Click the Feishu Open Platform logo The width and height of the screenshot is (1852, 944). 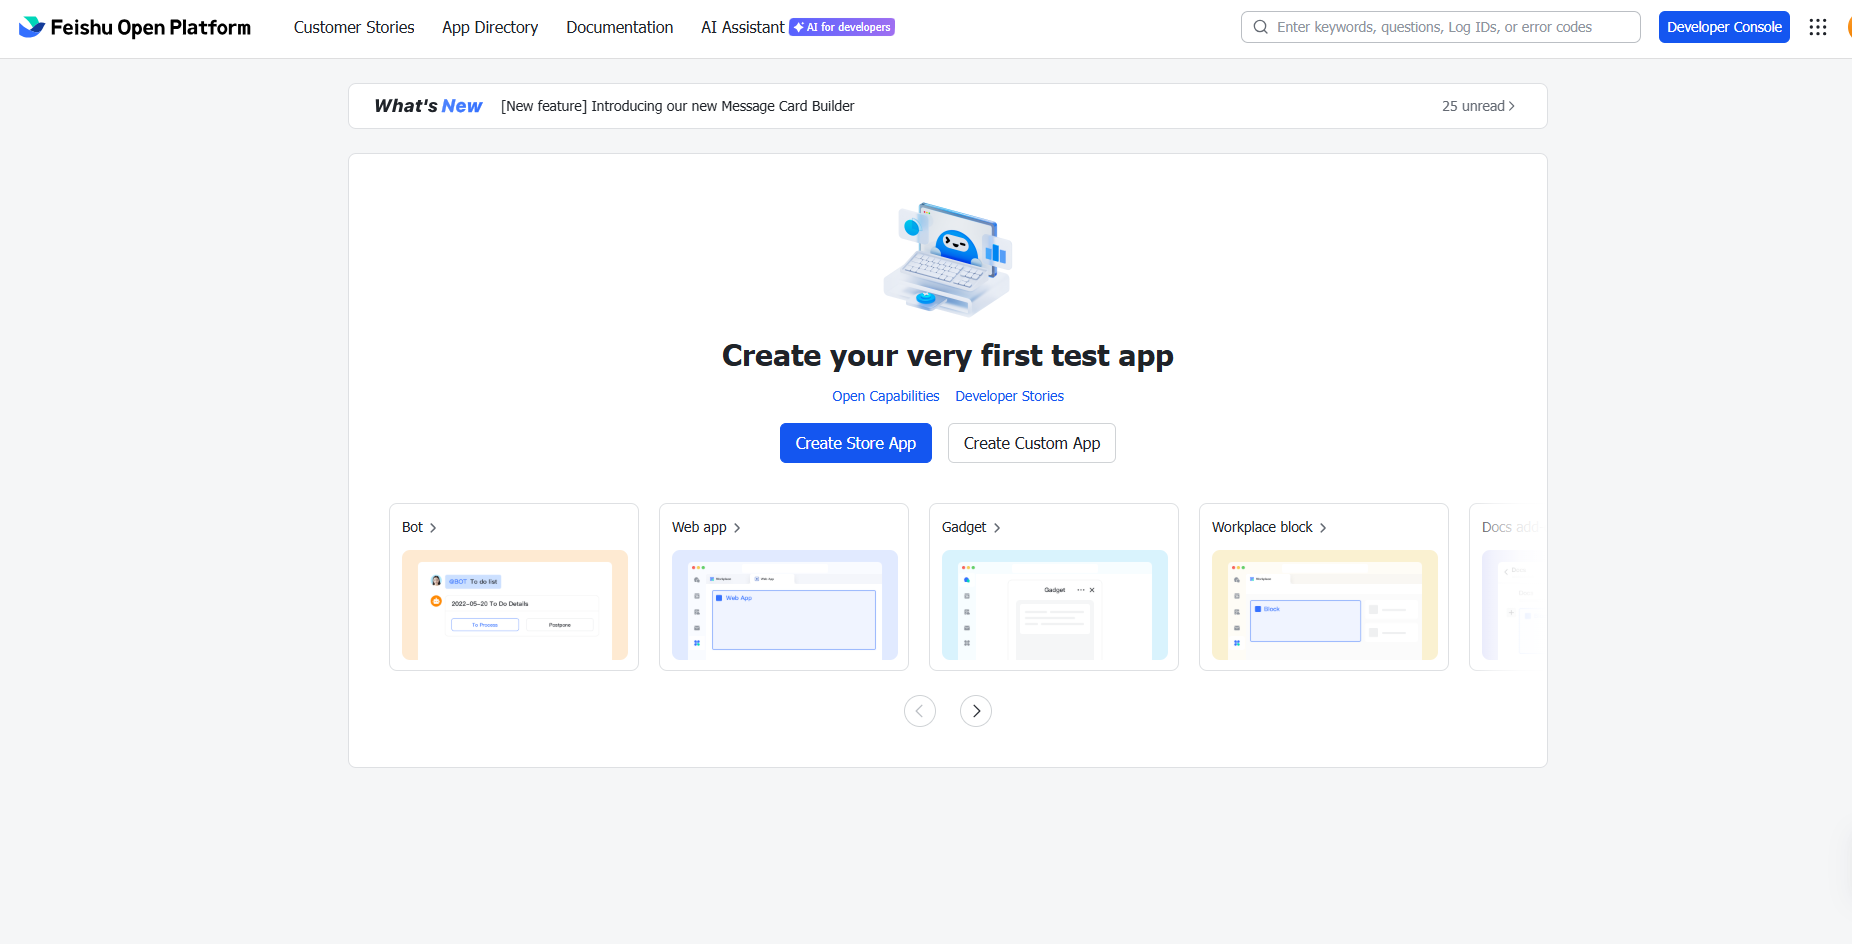coord(135,27)
